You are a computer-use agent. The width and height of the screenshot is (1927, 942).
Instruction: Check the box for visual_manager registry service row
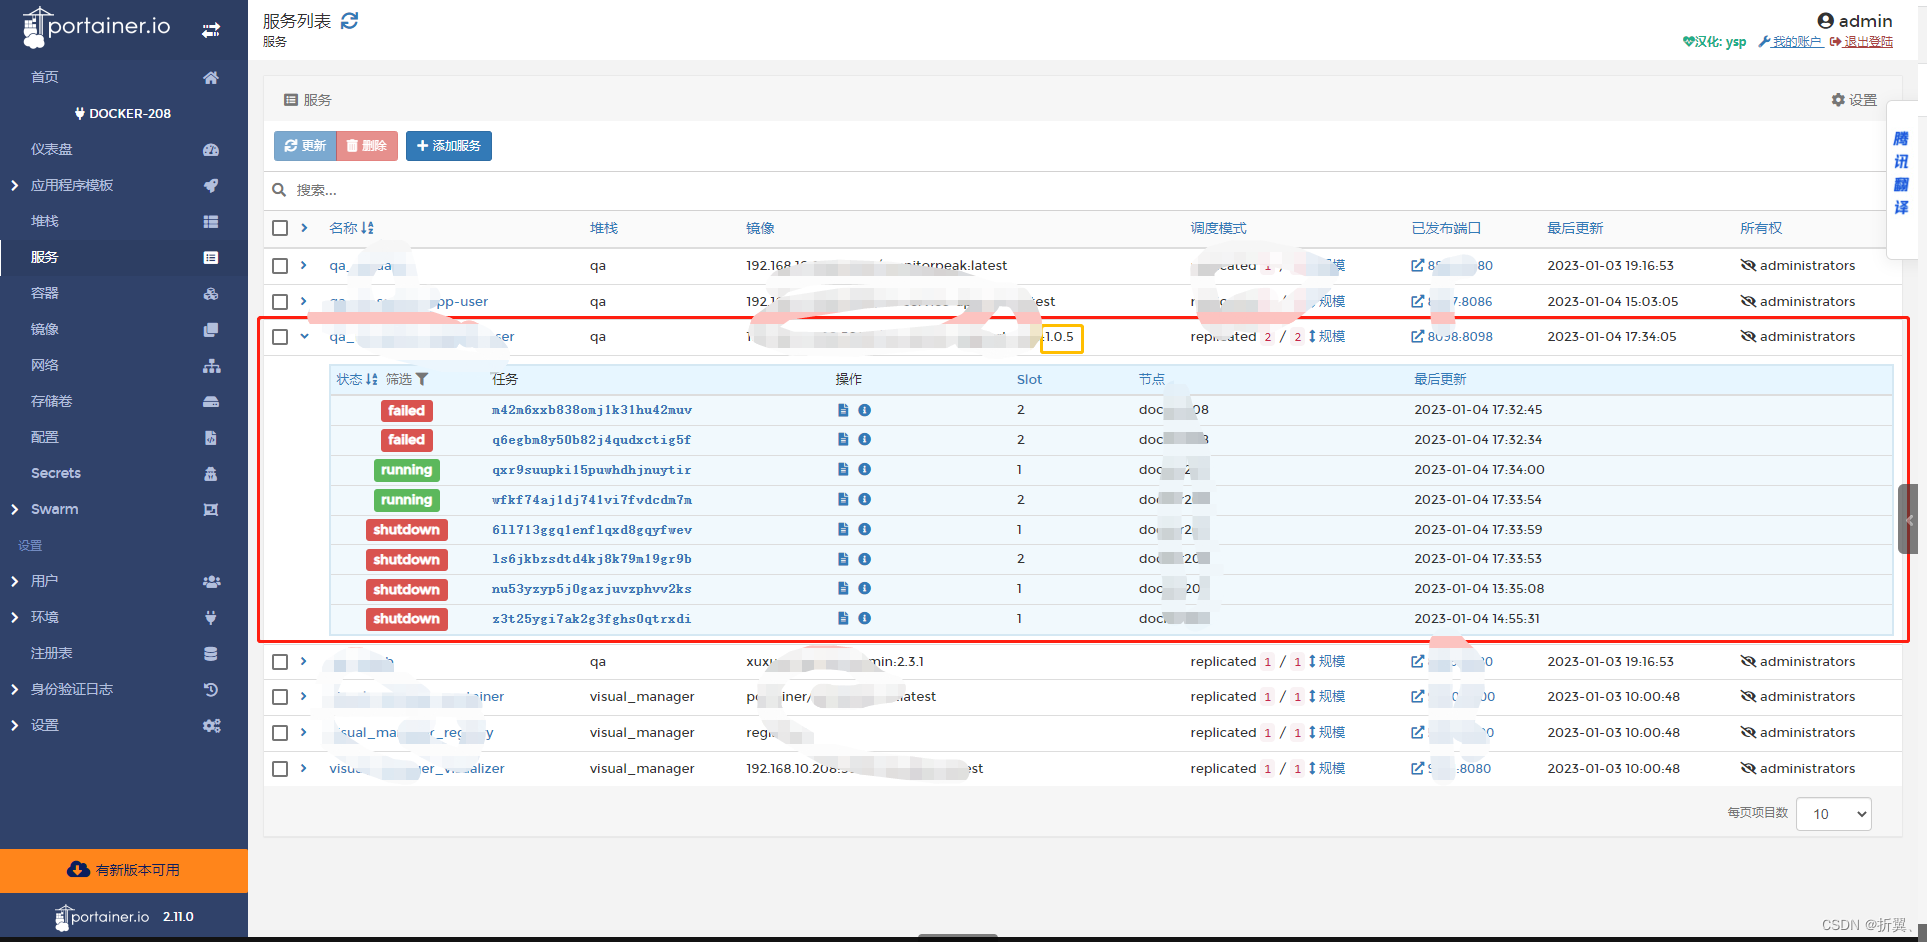click(x=280, y=733)
